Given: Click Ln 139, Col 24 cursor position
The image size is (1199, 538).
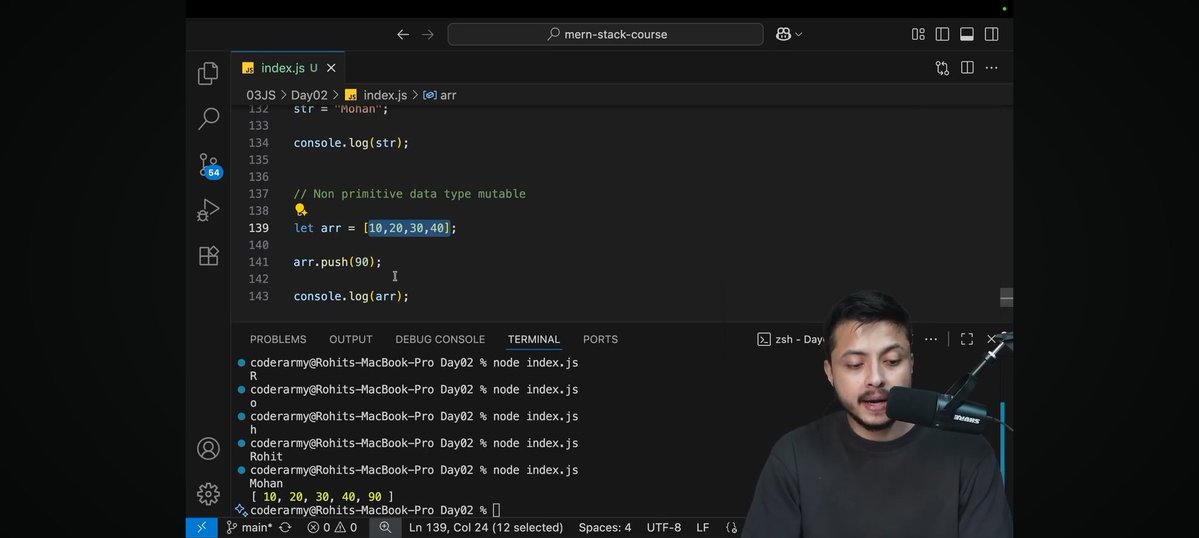Looking at the screenshot, I should point(486,527).
